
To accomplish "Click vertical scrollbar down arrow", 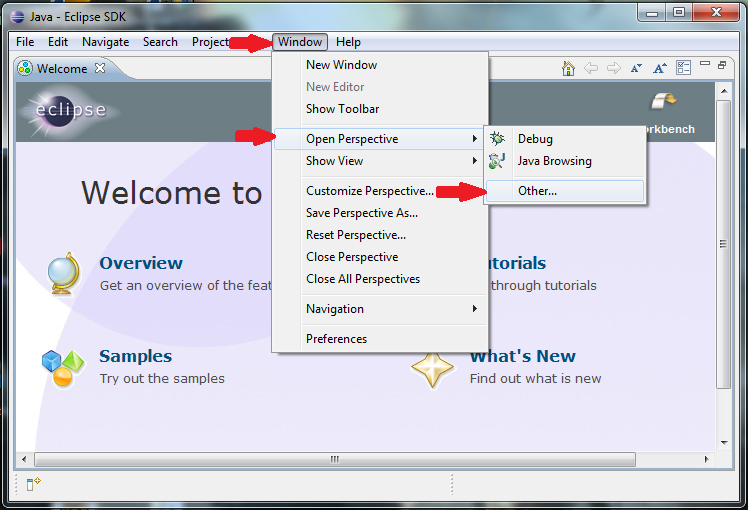I will (724, 442).
